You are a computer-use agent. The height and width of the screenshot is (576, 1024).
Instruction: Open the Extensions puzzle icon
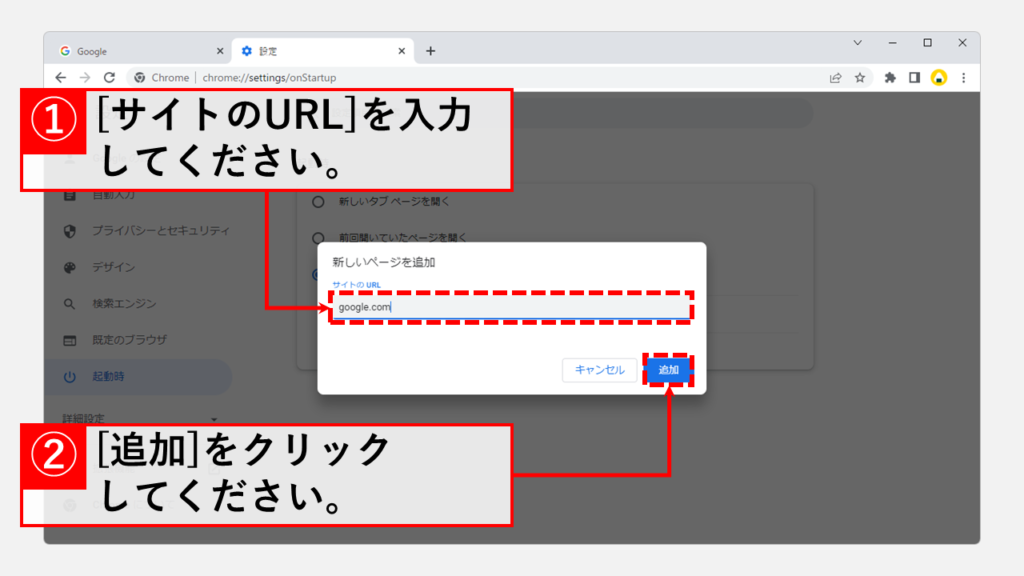[890, 77]
